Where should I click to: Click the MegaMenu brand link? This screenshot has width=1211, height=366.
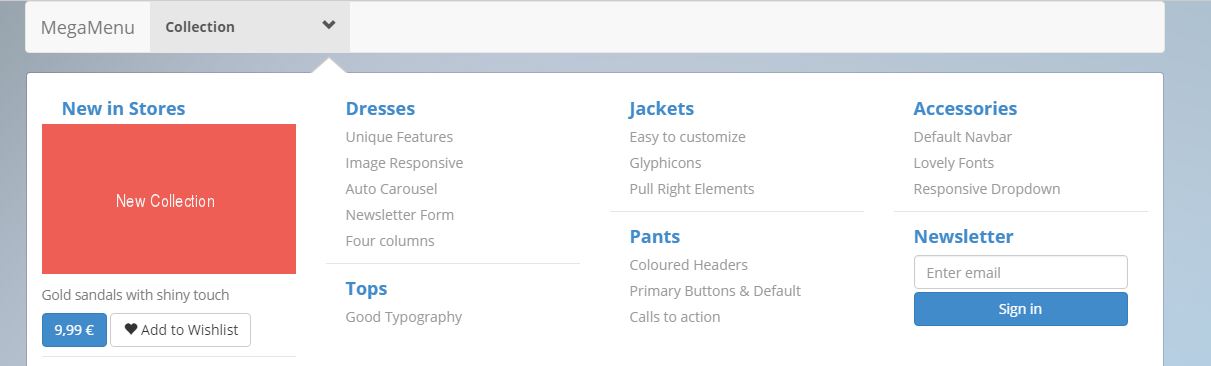pyautogui.click(x=88, y=27)
